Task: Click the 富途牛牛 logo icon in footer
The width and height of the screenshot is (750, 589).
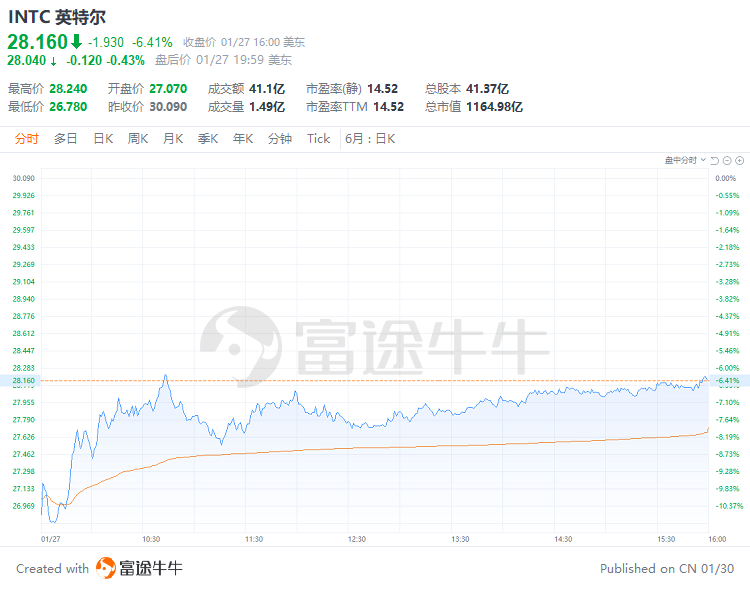Action: pos(106,568)
